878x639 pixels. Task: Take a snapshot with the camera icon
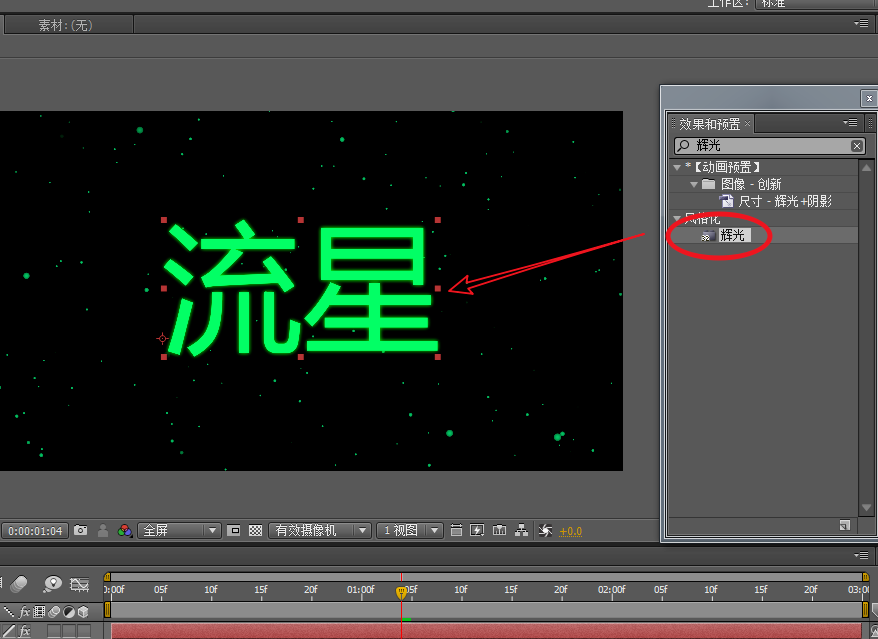81,530
